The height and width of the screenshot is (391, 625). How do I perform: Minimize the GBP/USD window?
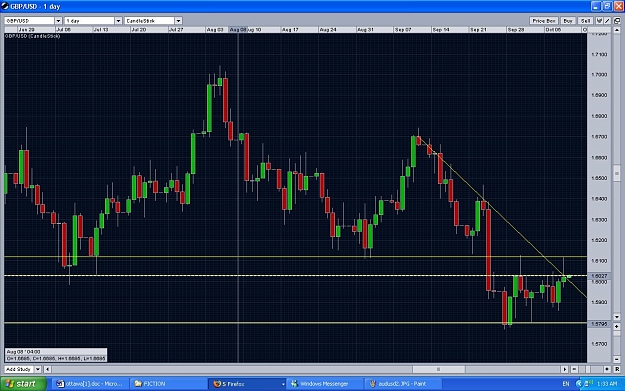(x=596, y=6)
